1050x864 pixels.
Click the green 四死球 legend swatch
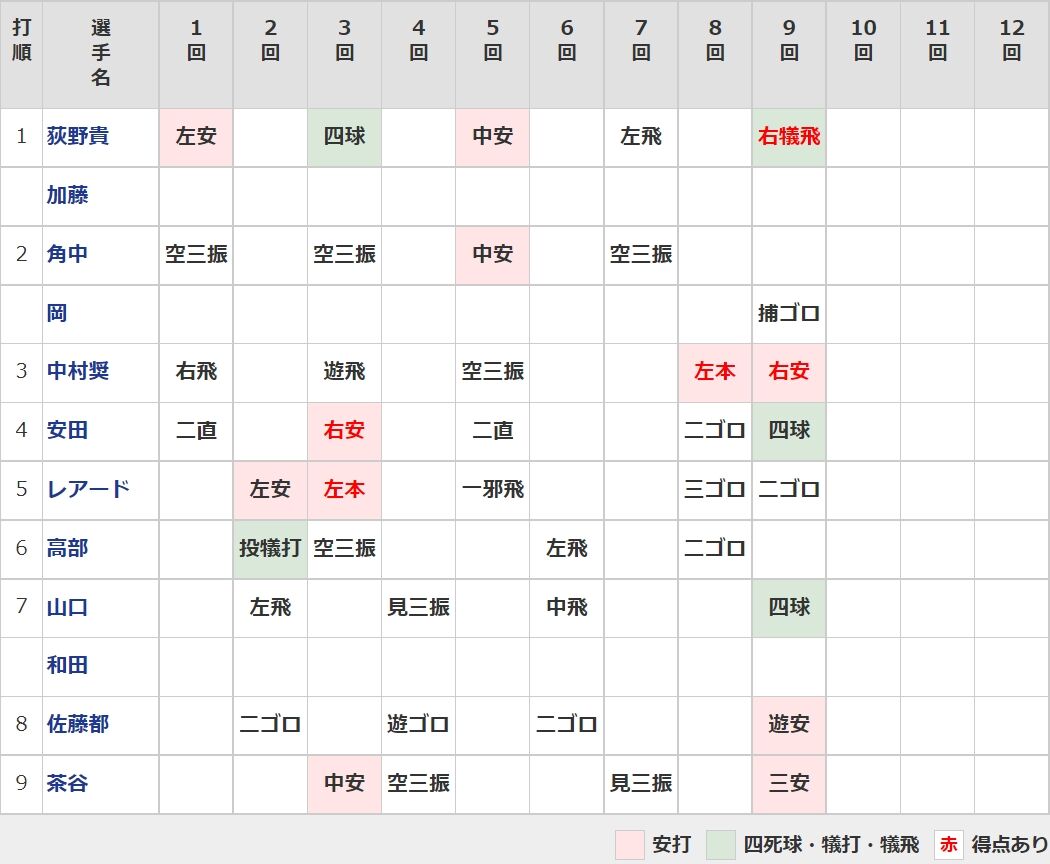click(x=721, y=844)
